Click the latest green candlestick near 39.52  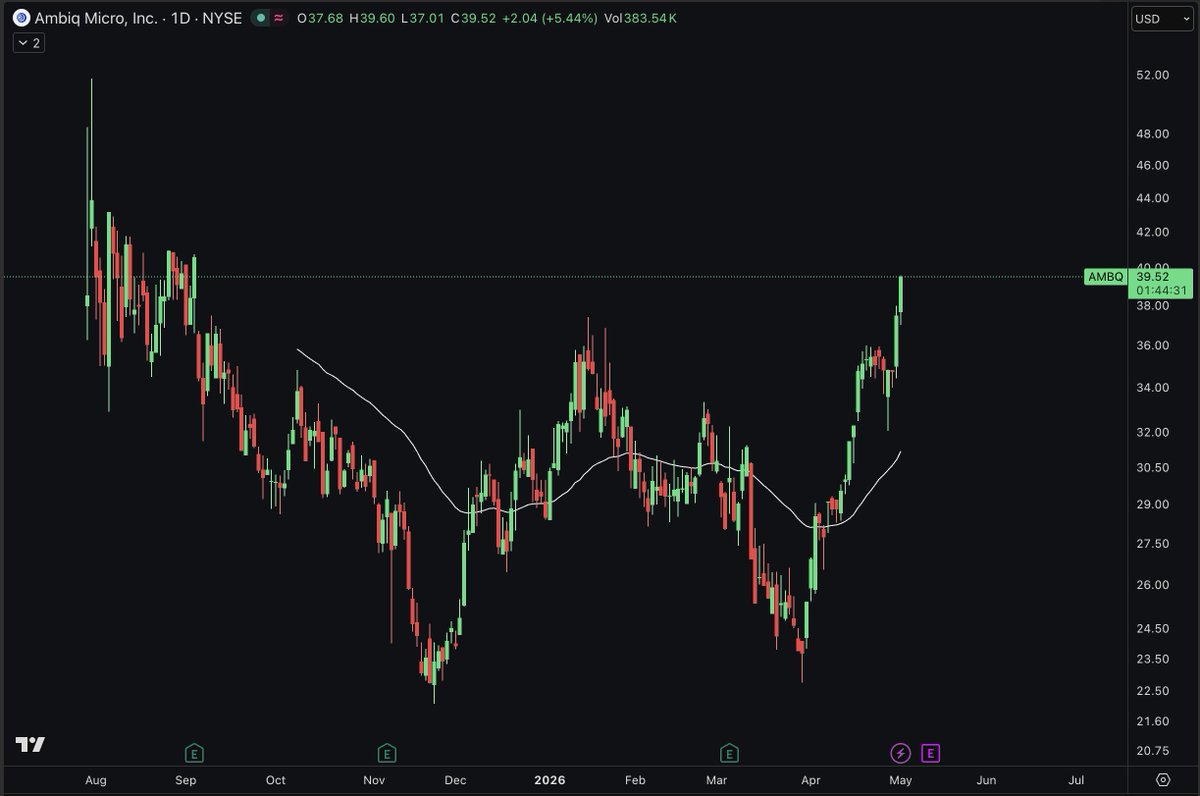[x=901, y=295]
